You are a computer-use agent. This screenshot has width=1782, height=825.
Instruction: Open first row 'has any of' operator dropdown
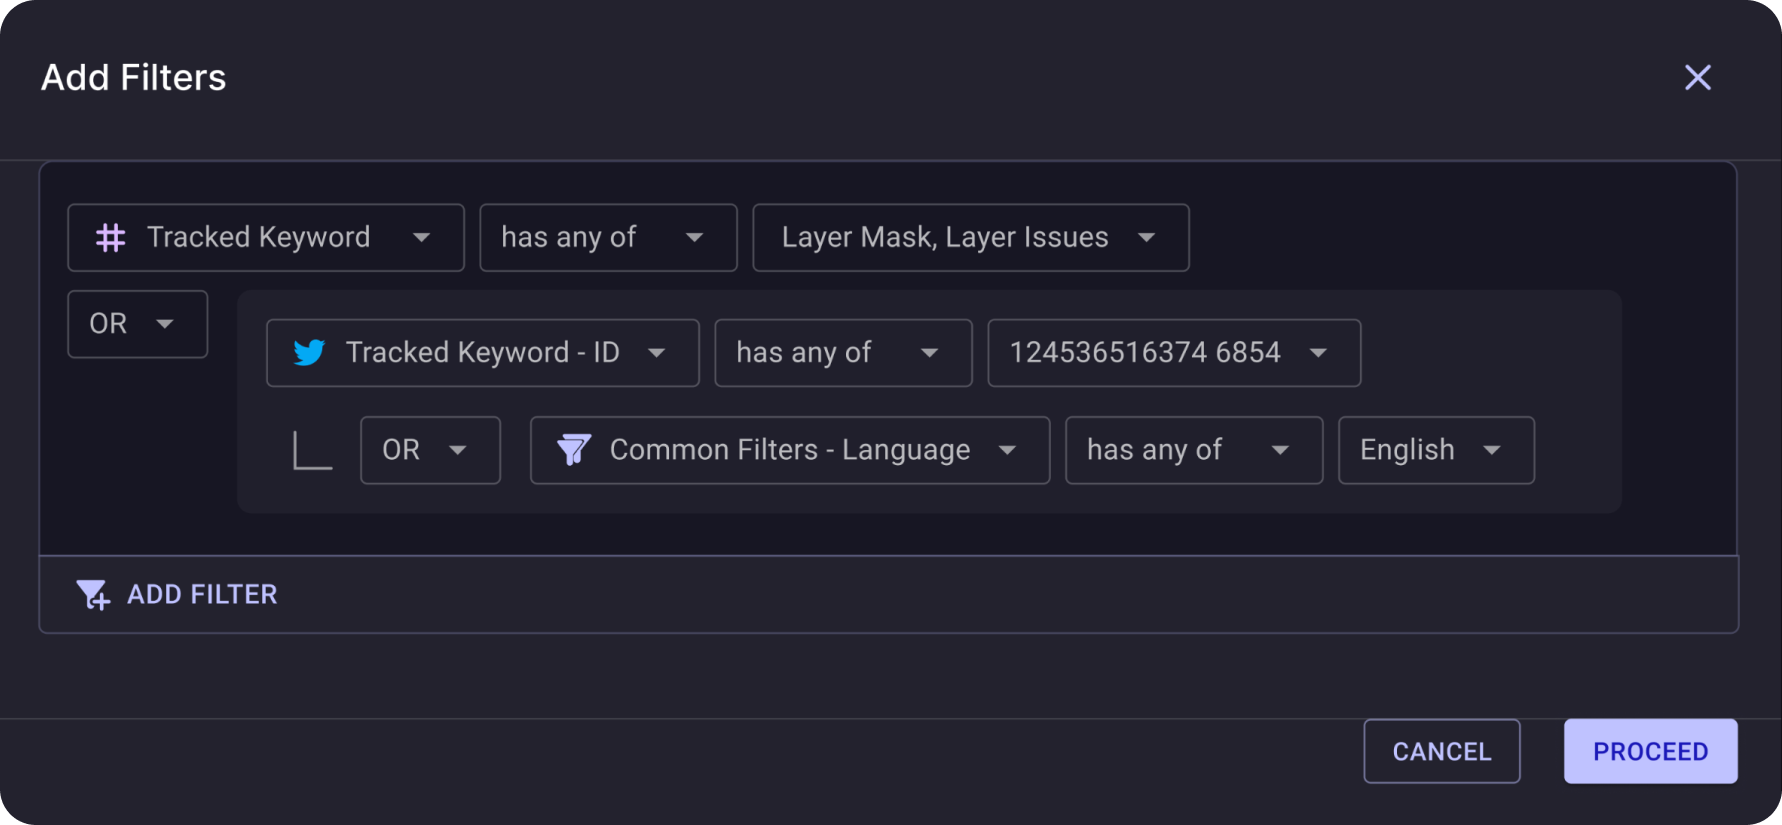point(608,238)
